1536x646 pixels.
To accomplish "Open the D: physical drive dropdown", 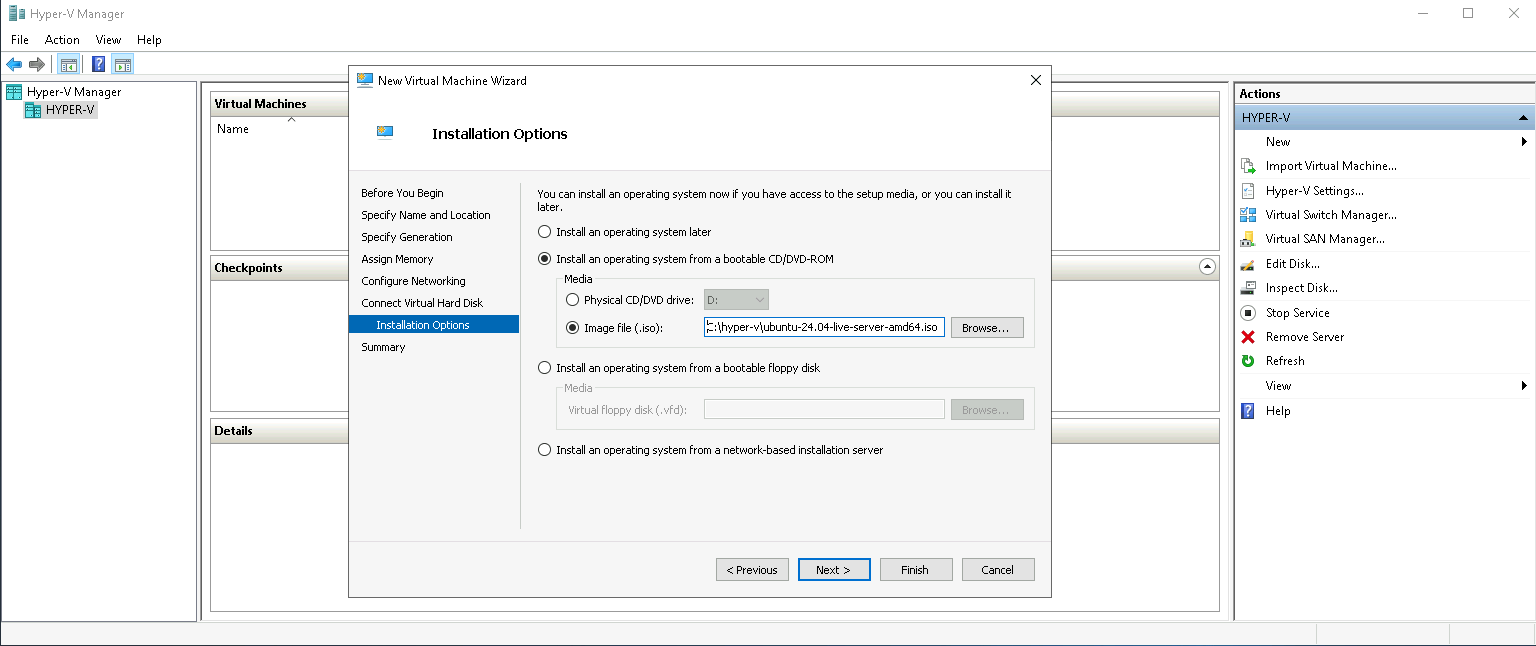I will click(x=736, y=300).
